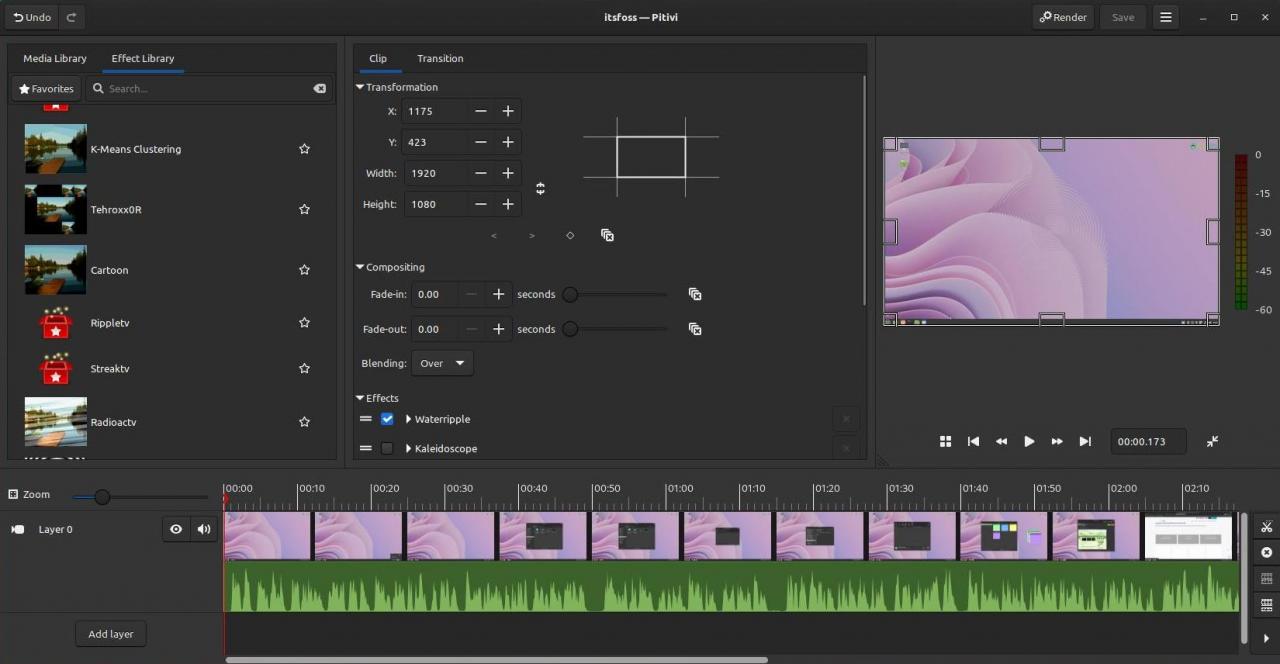Screen dimensions: 1280x664
Task: Add Cartoon effect to favorites
Action: pyautogui.click(x=304, y=270)
